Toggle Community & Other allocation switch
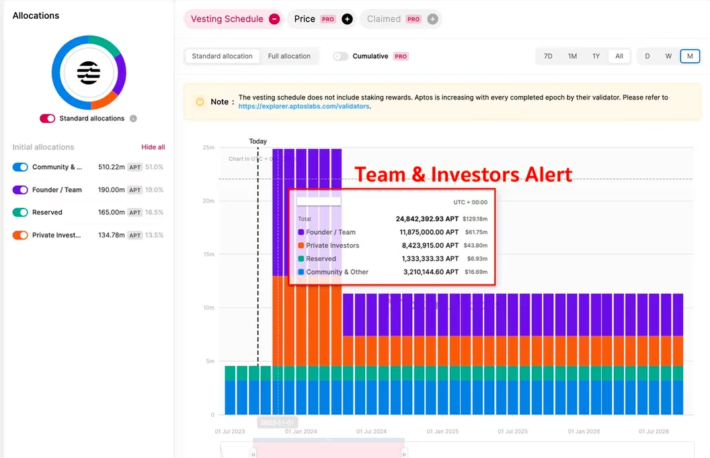This screenshot has width=710, height=458. [20, 167]
